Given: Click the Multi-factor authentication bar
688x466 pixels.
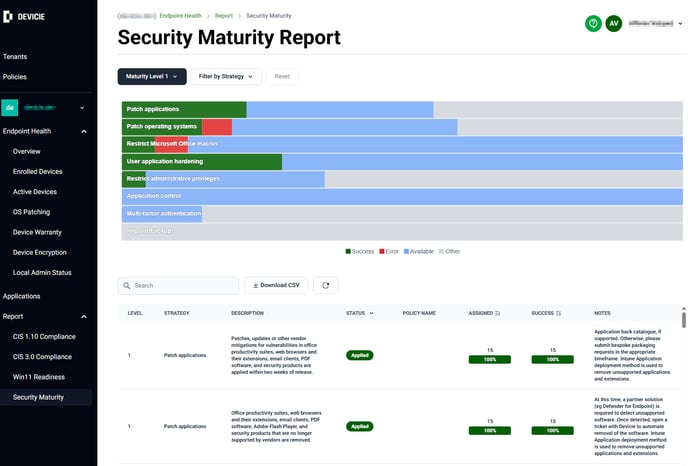Looking at the screenshot, I should pyautogui.click(x=402, y=214).
